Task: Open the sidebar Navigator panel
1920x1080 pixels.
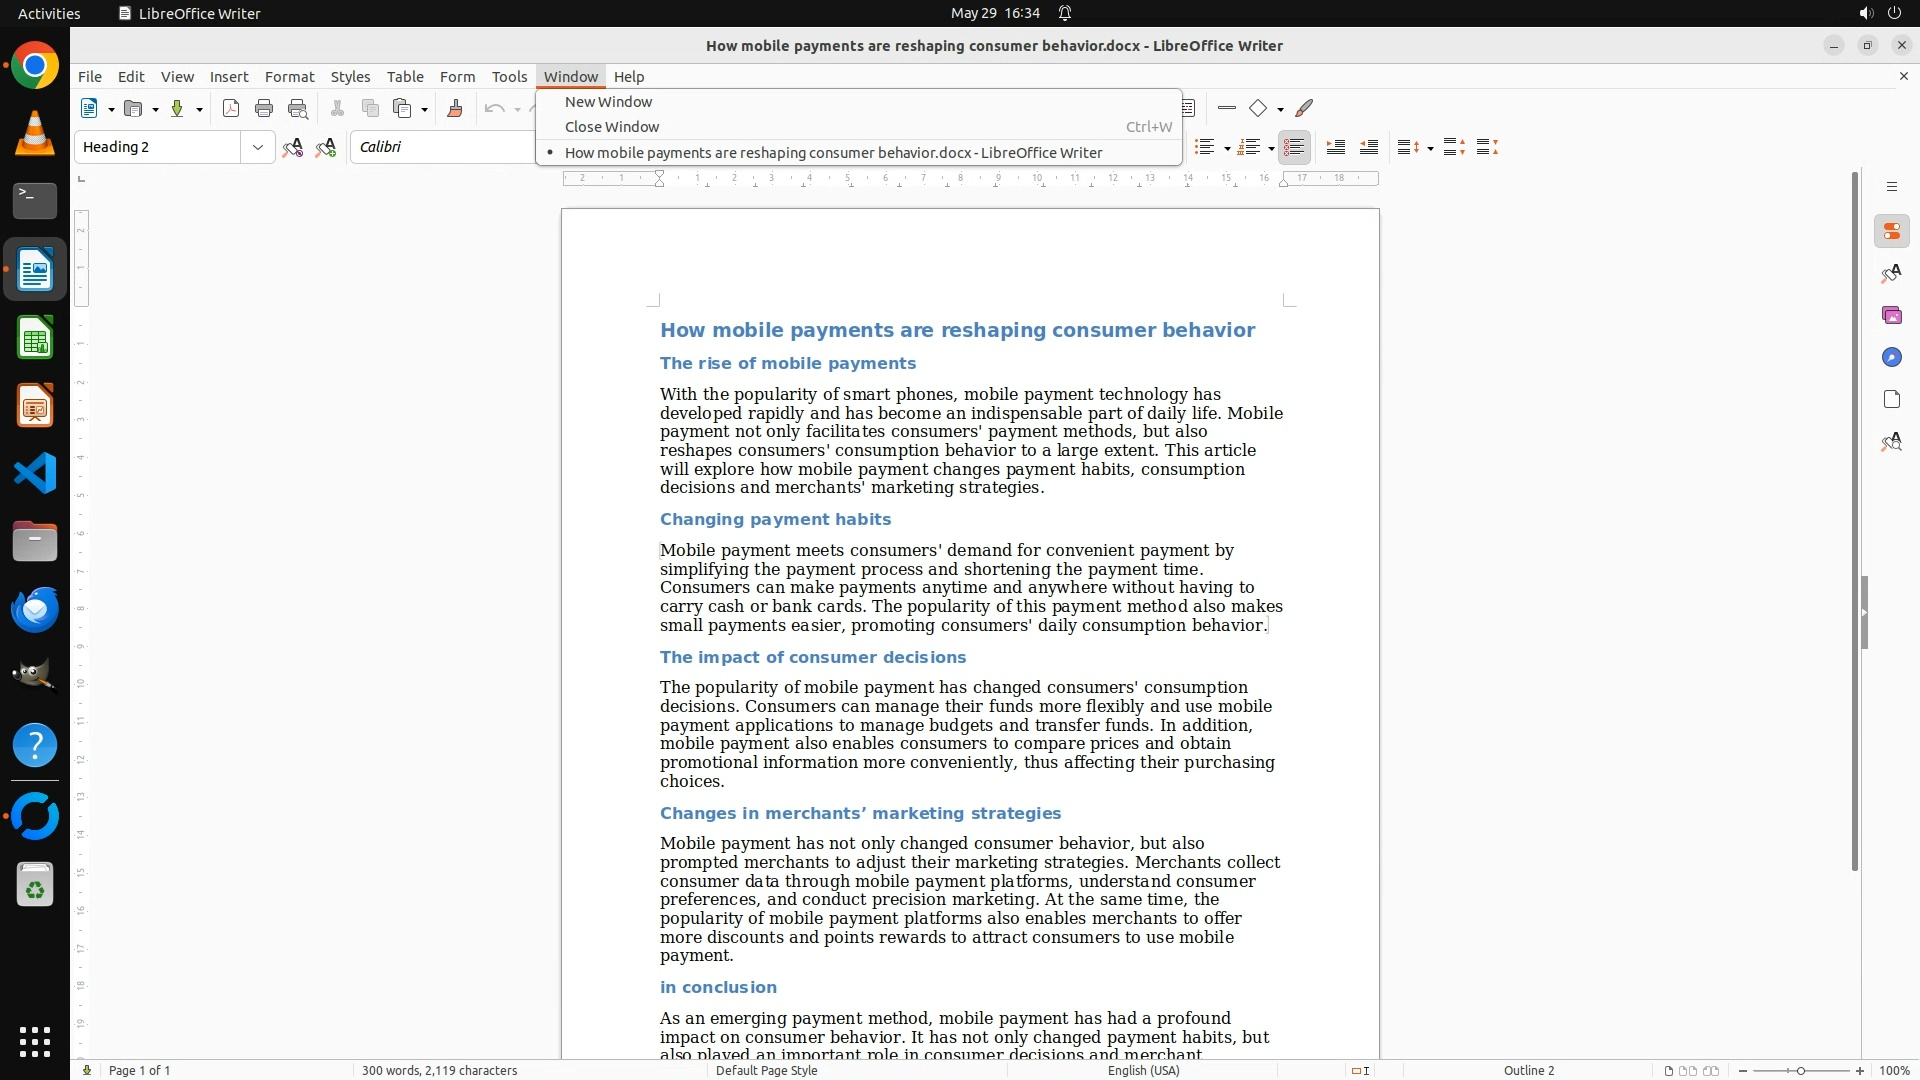Action: 1891,357
